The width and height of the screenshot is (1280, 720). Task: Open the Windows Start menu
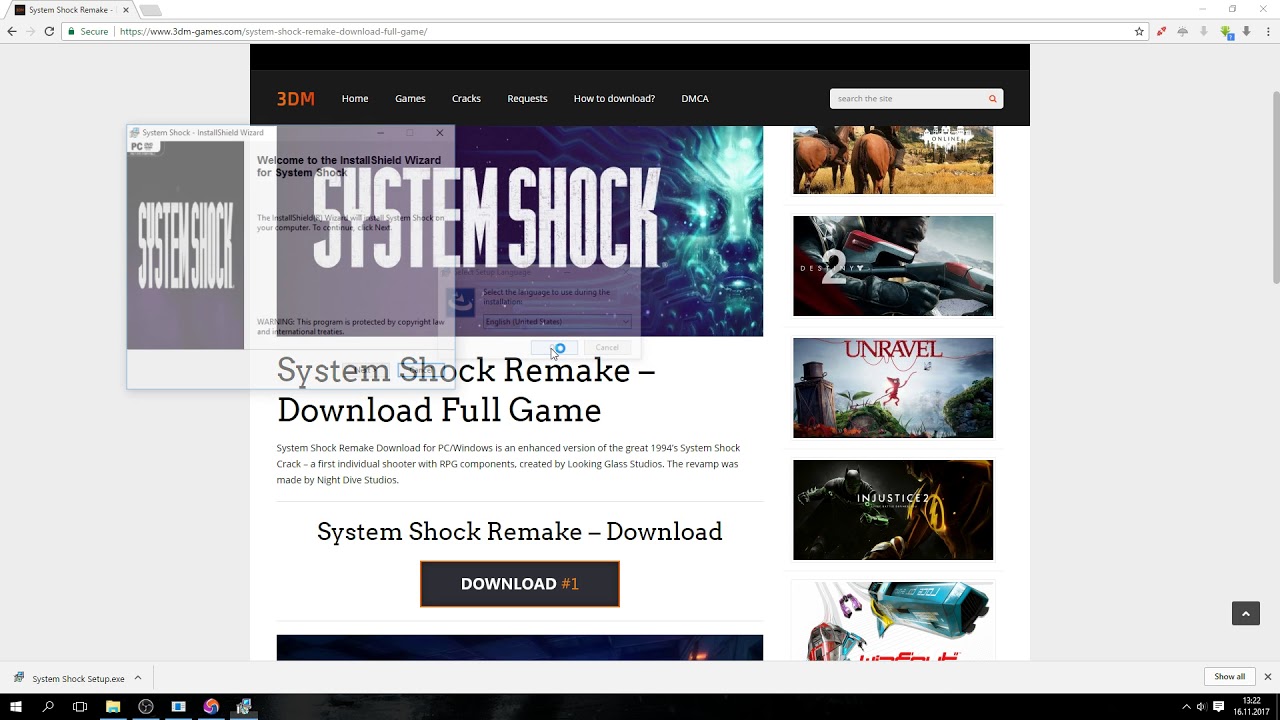[16, 707]
